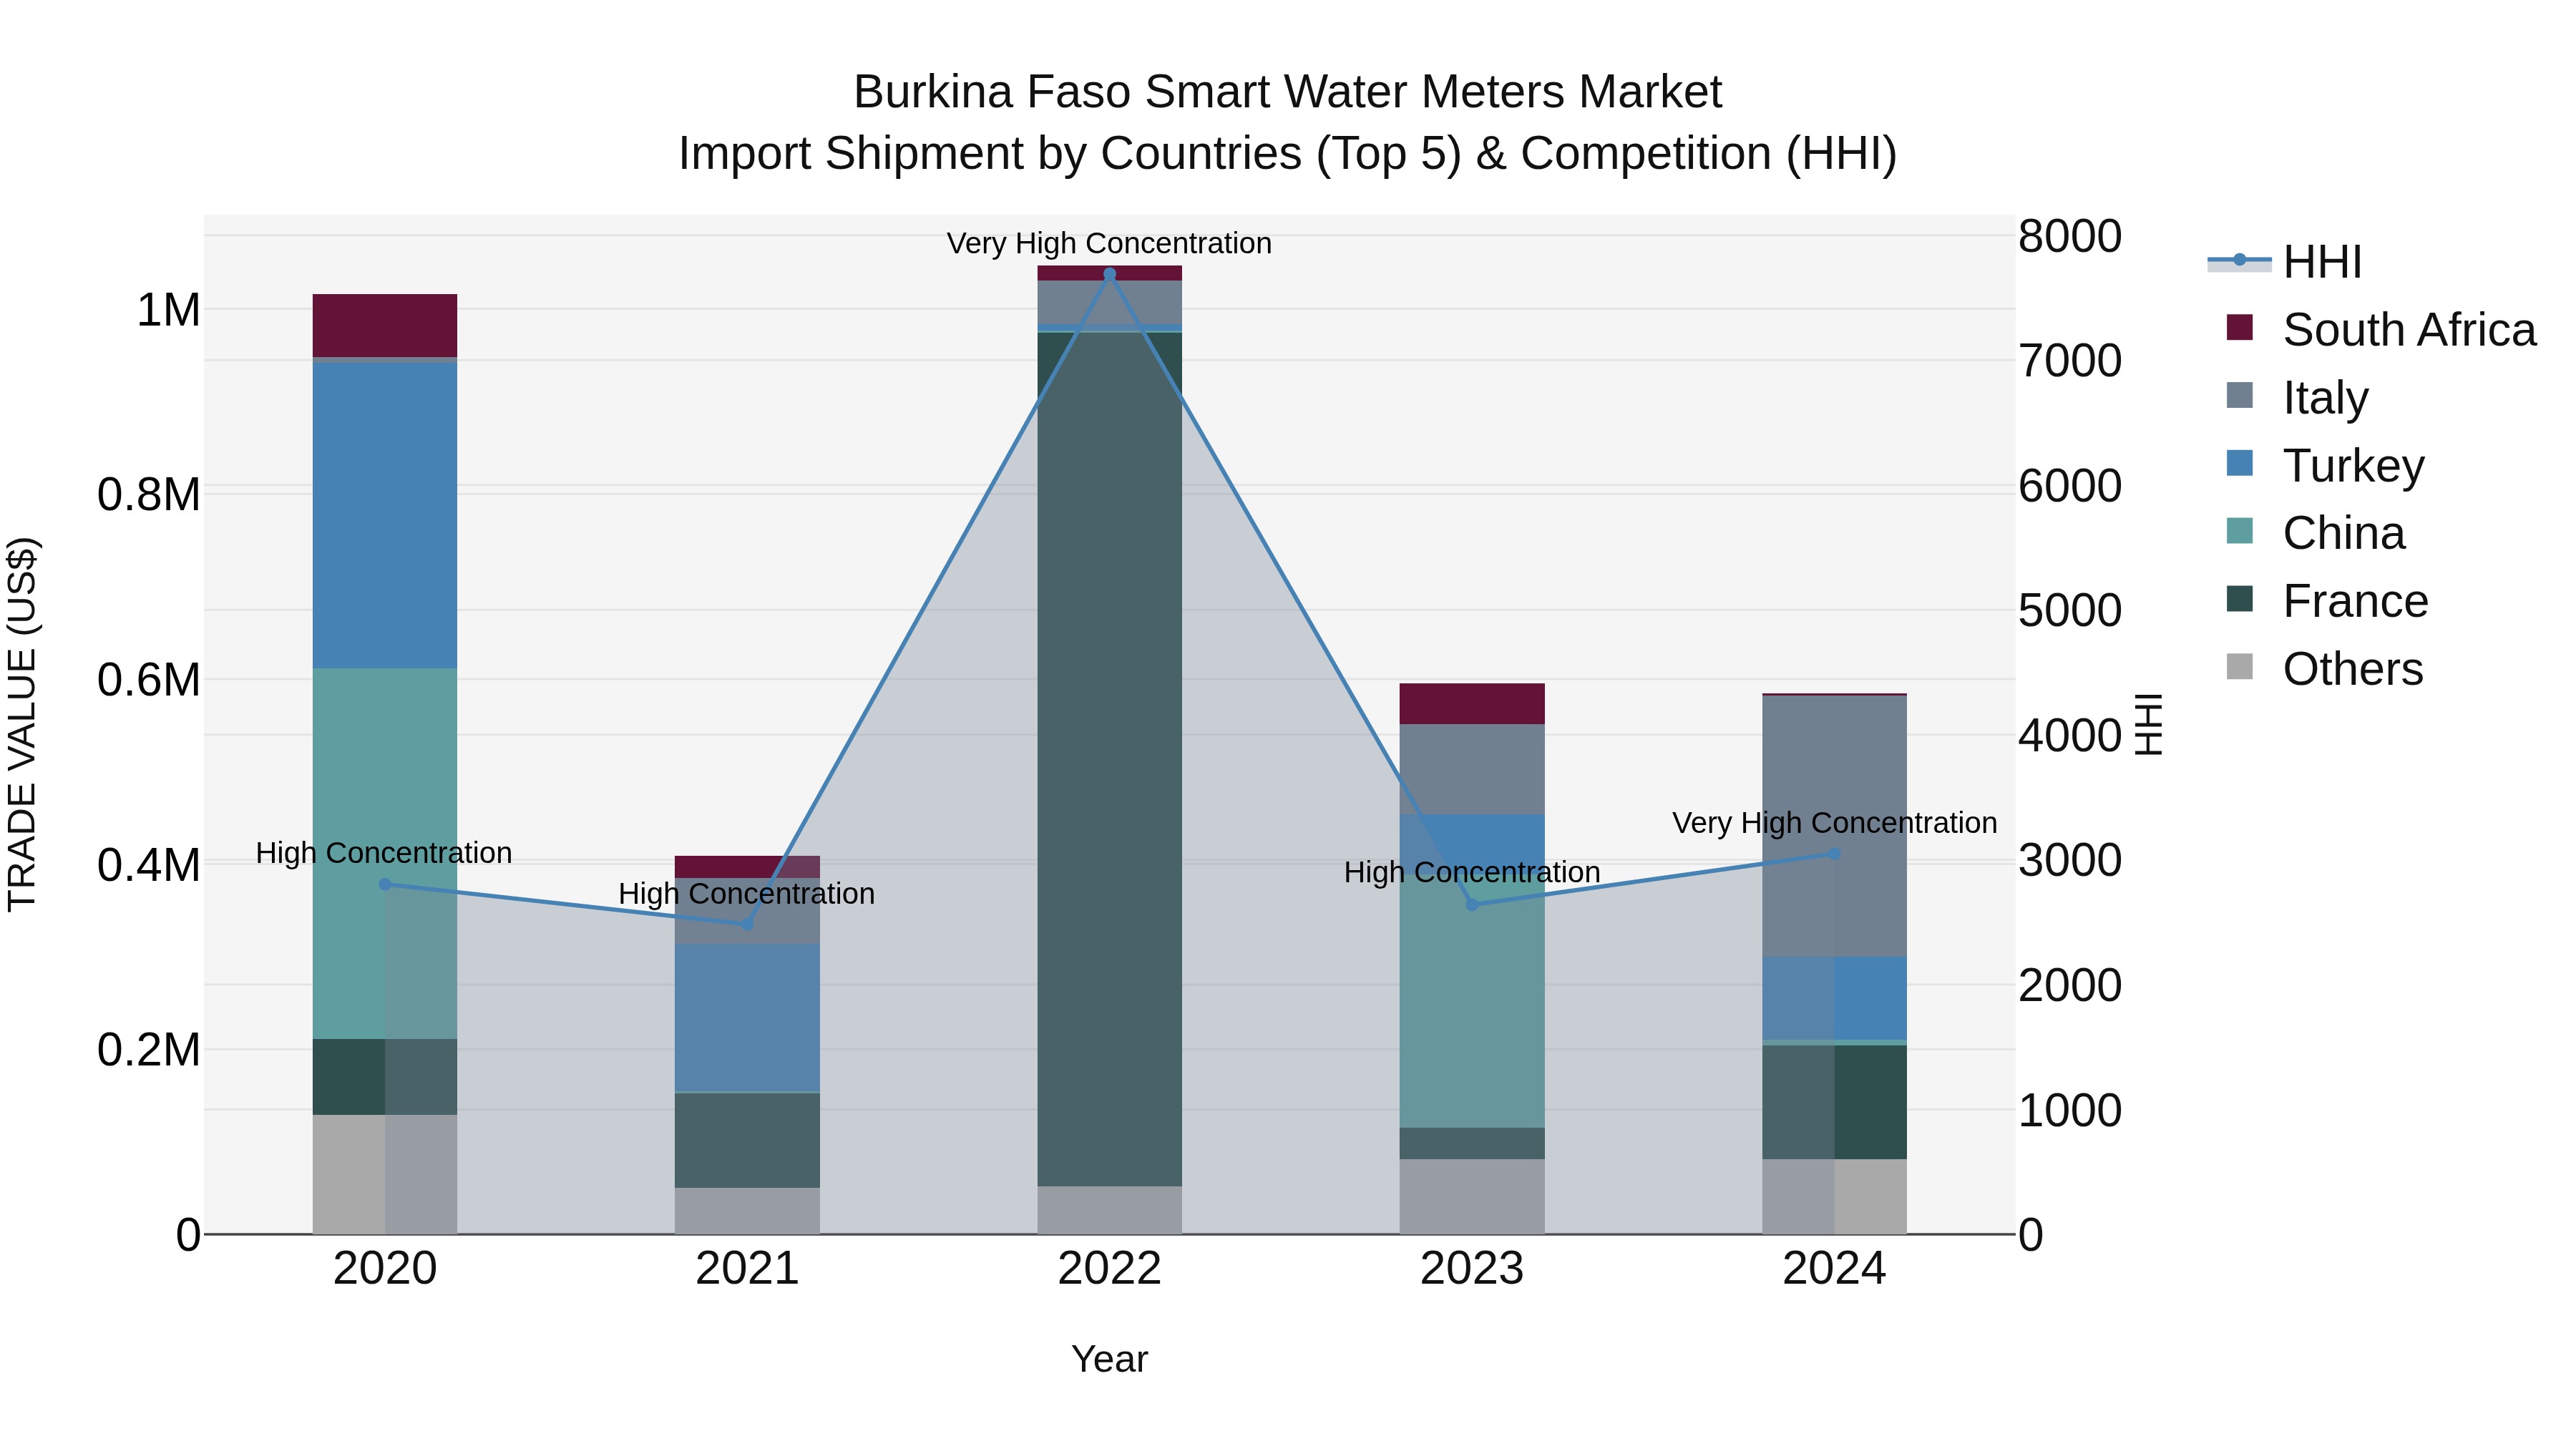Click the Others segment of the 2021 bar

(747, 1211)
